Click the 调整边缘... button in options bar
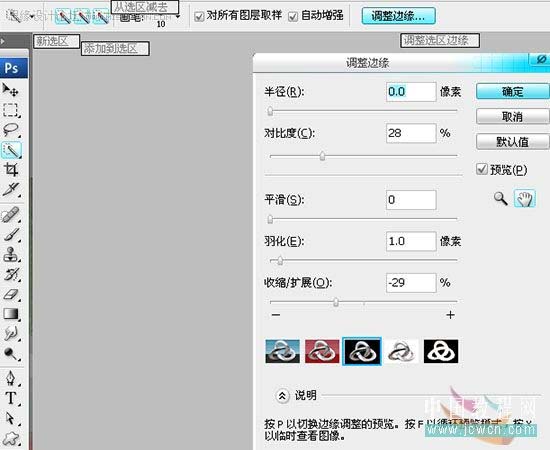 click(x=398, y=16)
